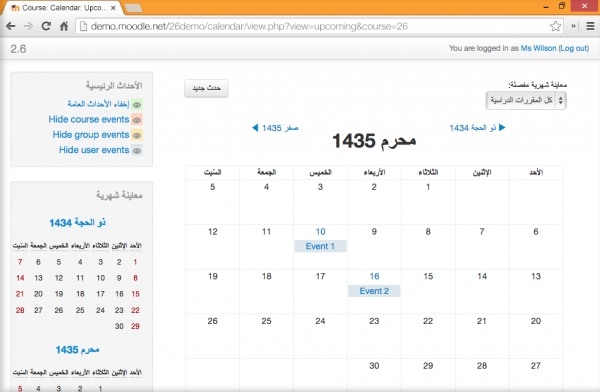
Task: Click the Hide course events link
Action: [89, 119]
